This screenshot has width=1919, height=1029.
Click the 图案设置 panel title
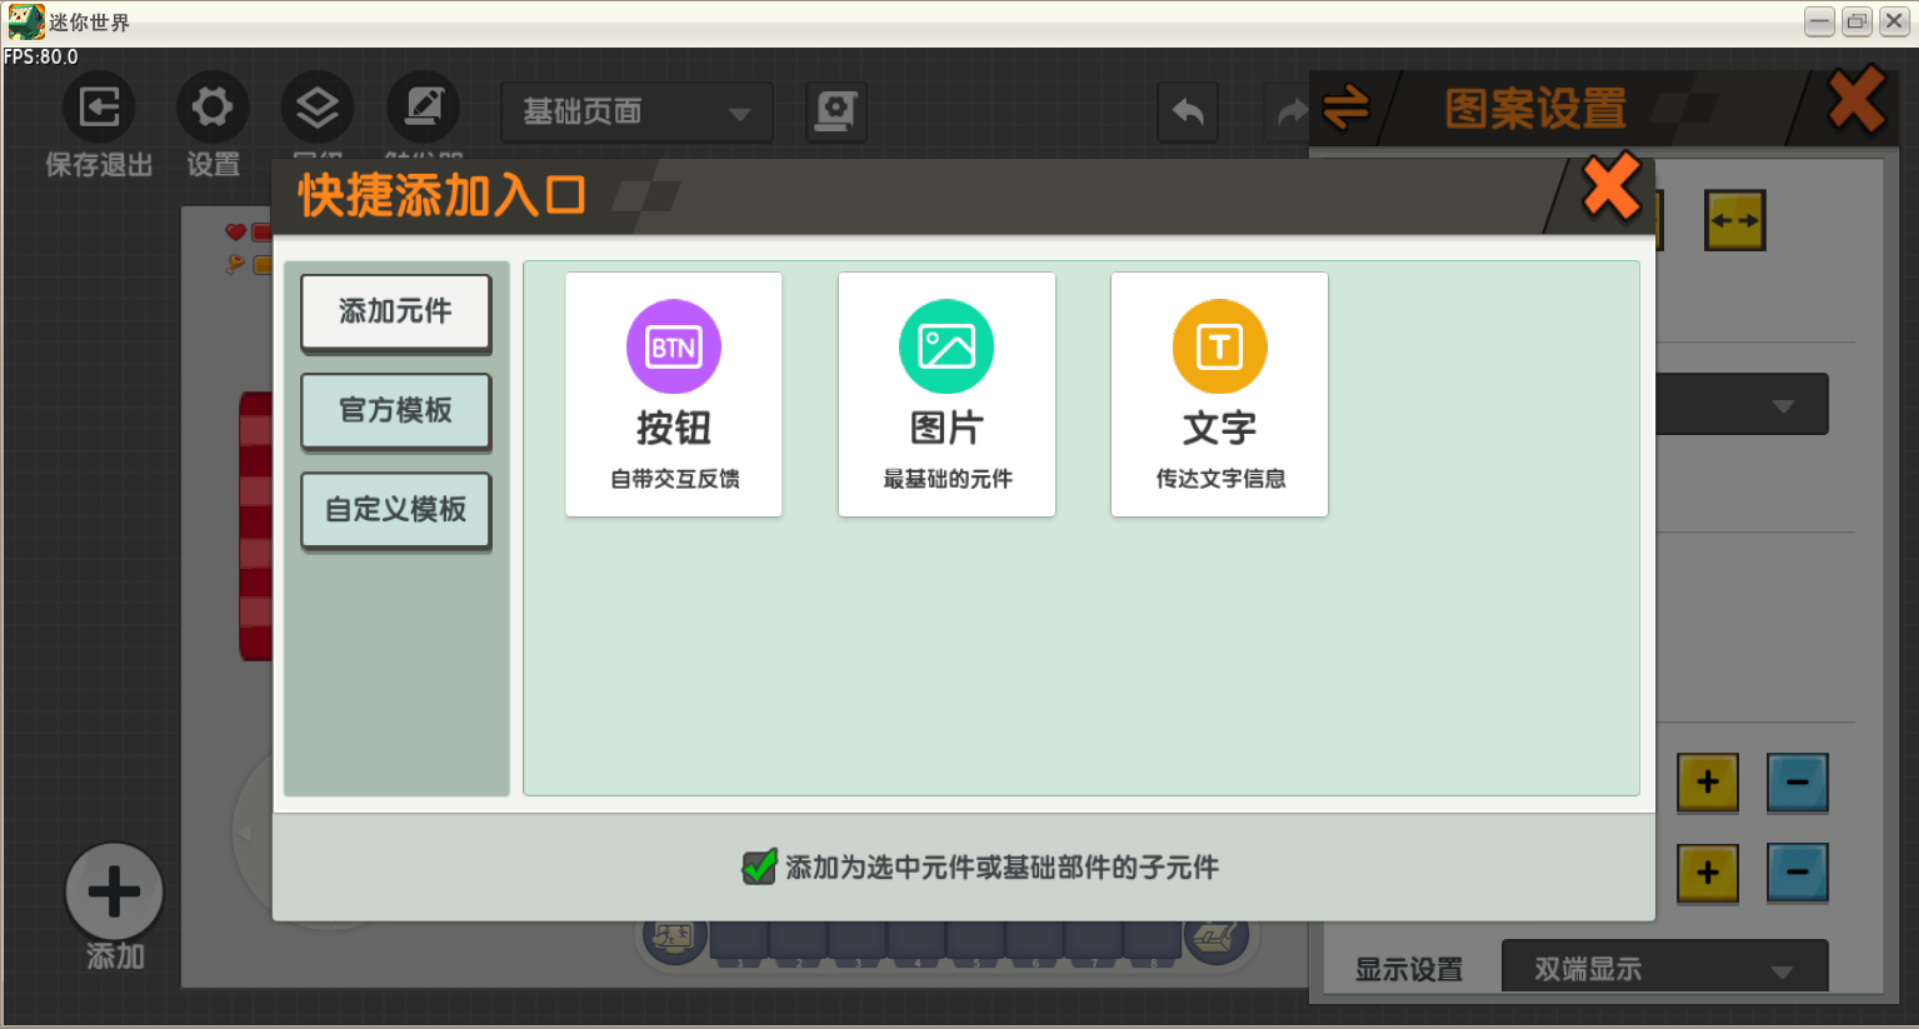[1536, 108]
